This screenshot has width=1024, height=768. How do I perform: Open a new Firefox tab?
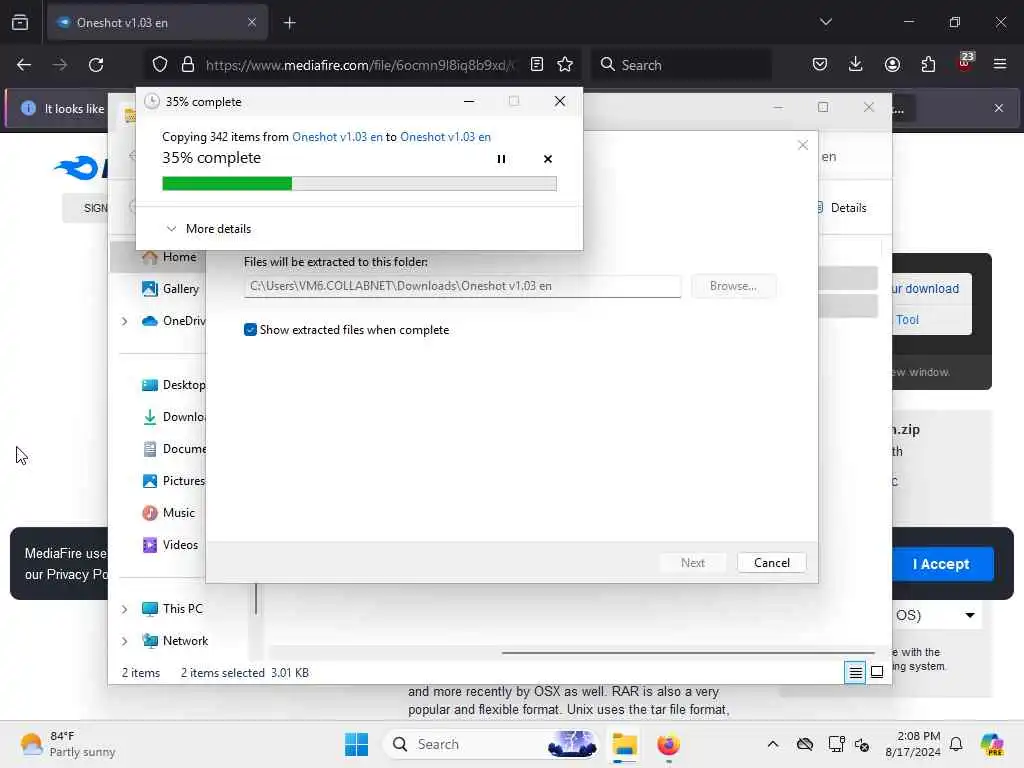click(x=289, y=23)
